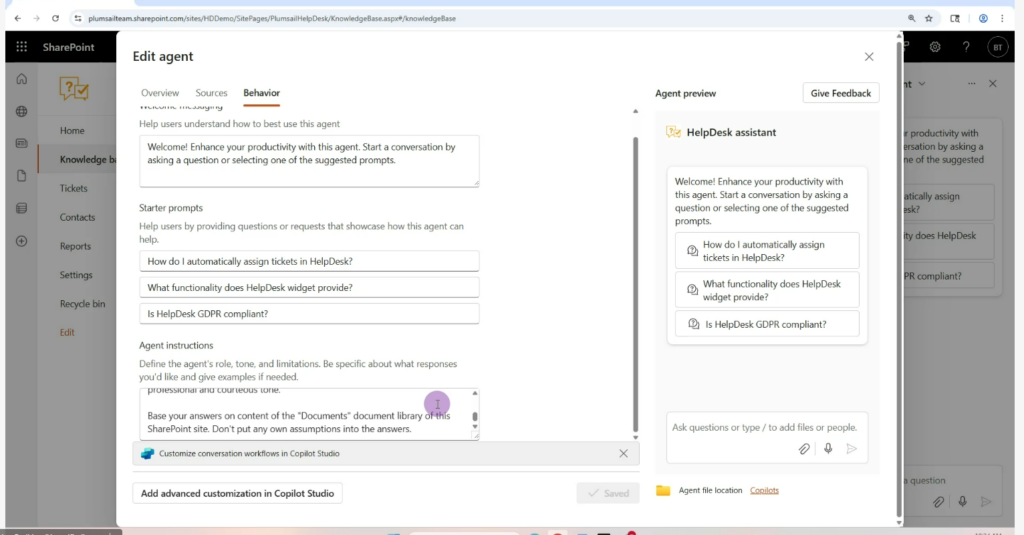This screenshot has height=535, width=1024.
Task: Dismiss the Copilot Studio customization banner
Action: [x=624, y=453]
